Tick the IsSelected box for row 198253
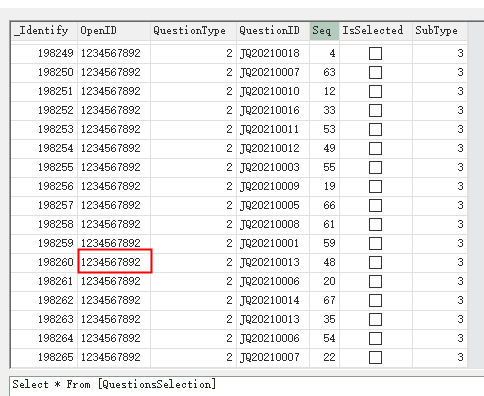 [x=375, y=129]
